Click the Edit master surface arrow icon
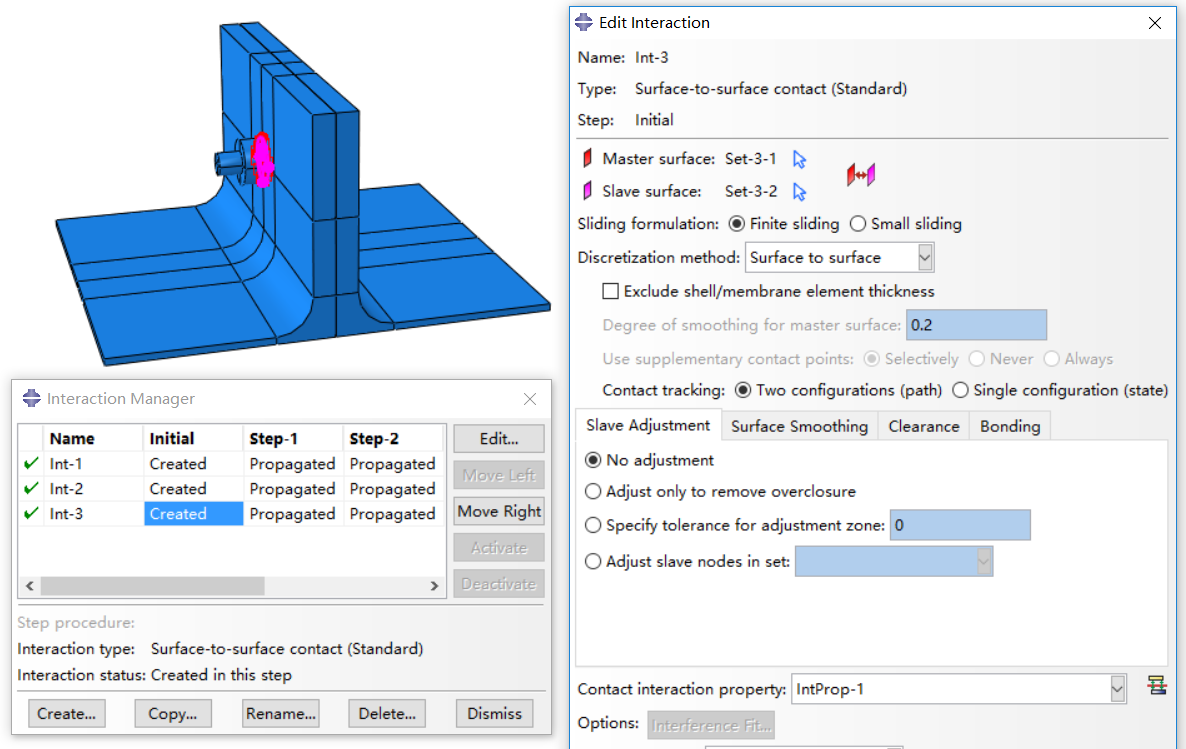 coord(799,160)
